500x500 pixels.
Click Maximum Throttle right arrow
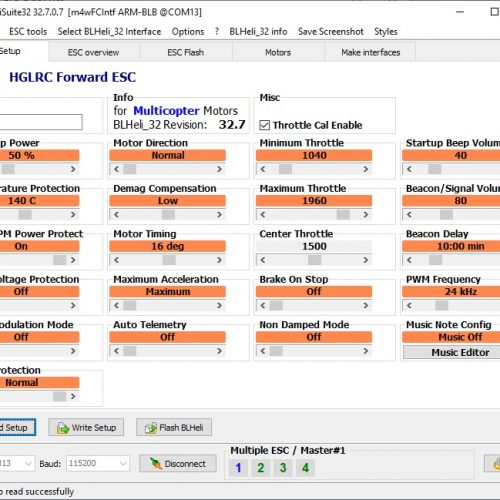tap(366, 214)
